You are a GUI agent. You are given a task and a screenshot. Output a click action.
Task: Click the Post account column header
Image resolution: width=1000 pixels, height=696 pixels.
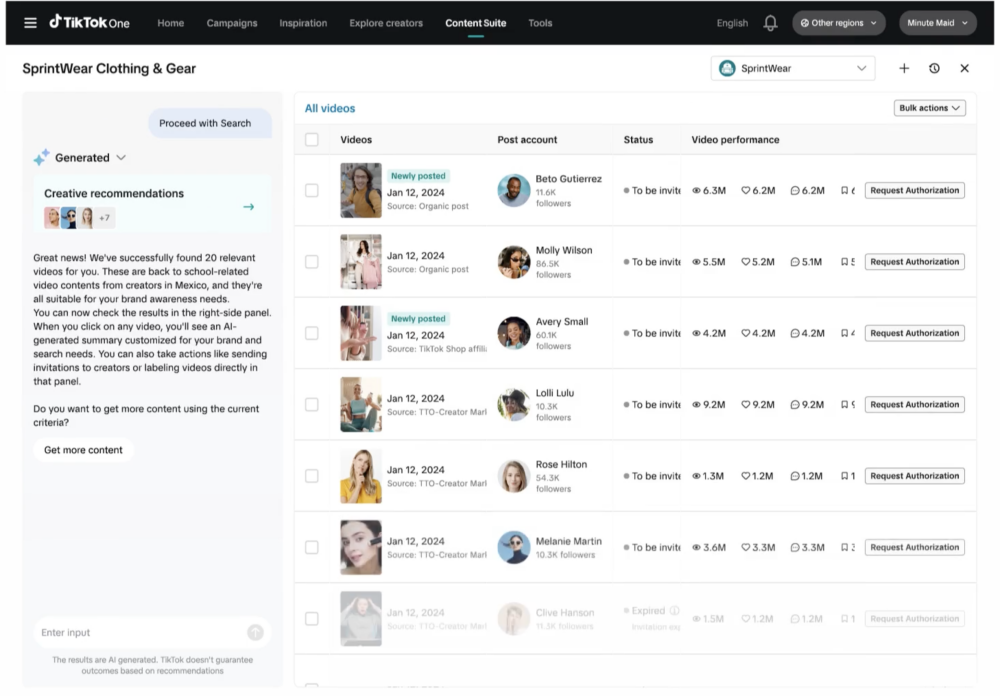pyautogui.click(x=527, y=140)
